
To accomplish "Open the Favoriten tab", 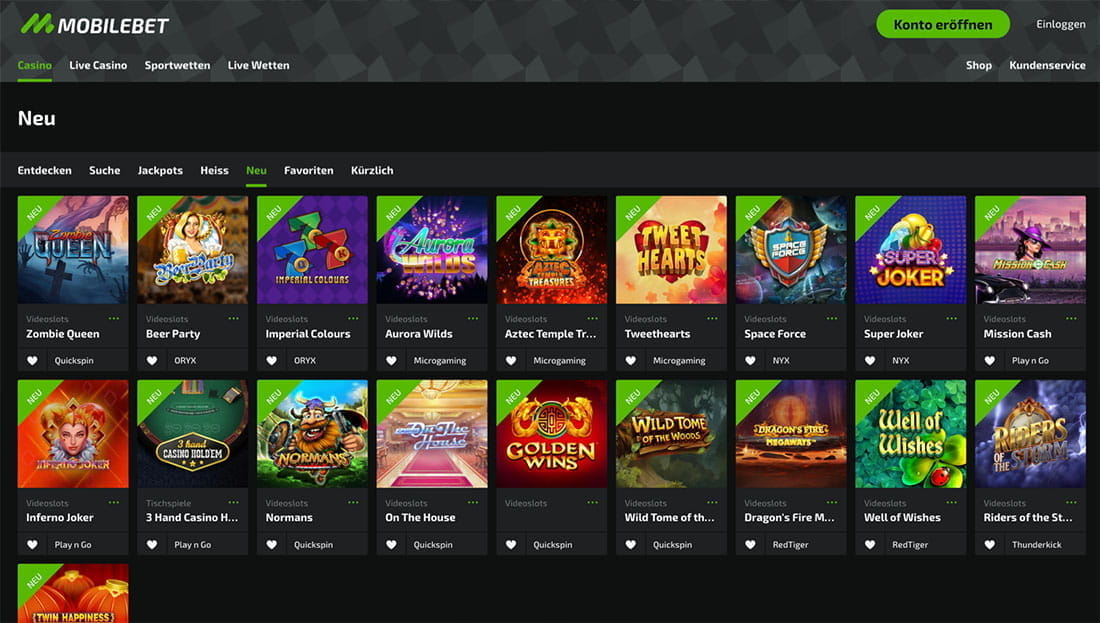I will point(309,170).
